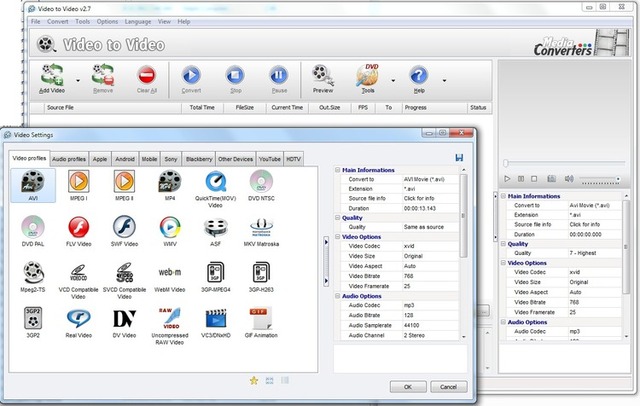Click the Source File column header
The width and height of the screenshot is (640, 406).
coord(112,108)
